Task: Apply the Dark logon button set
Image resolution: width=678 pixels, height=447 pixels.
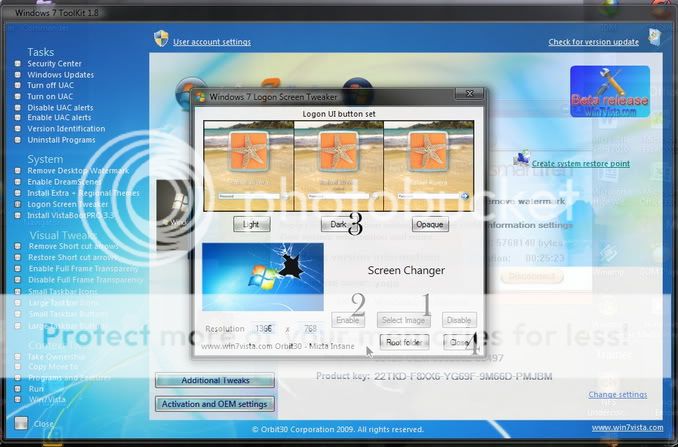Action: click(x=339, y=224)
